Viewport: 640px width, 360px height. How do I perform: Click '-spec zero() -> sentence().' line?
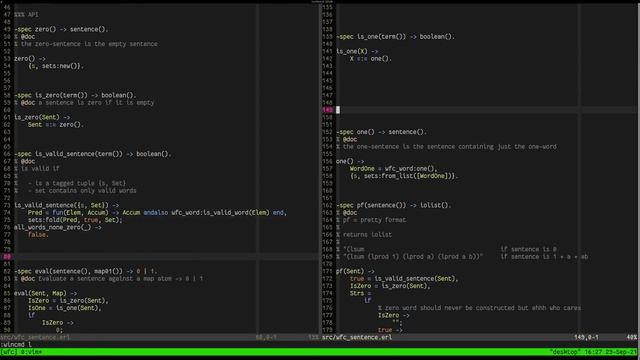pos(61,29)
